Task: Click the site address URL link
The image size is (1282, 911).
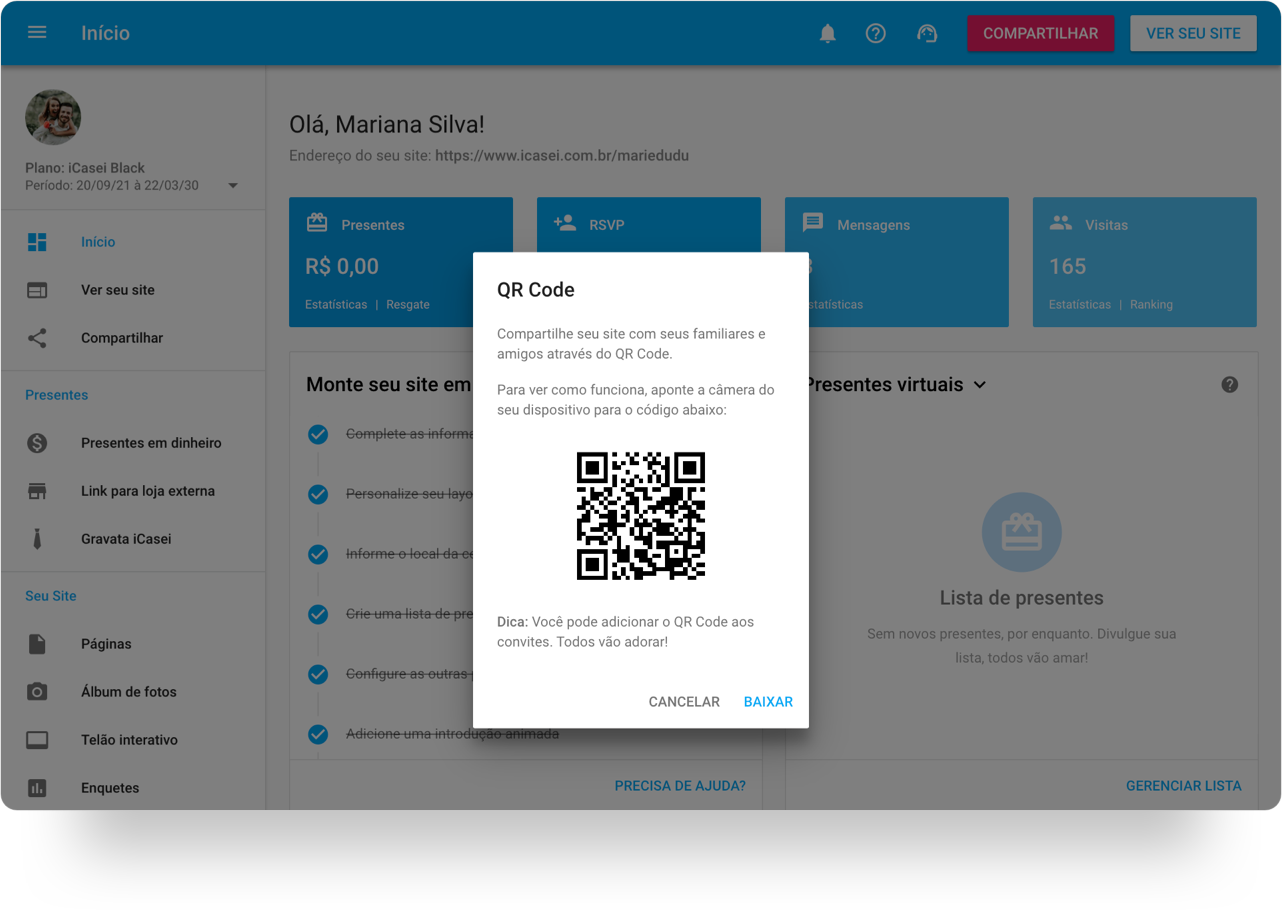Action: point(562,156)
